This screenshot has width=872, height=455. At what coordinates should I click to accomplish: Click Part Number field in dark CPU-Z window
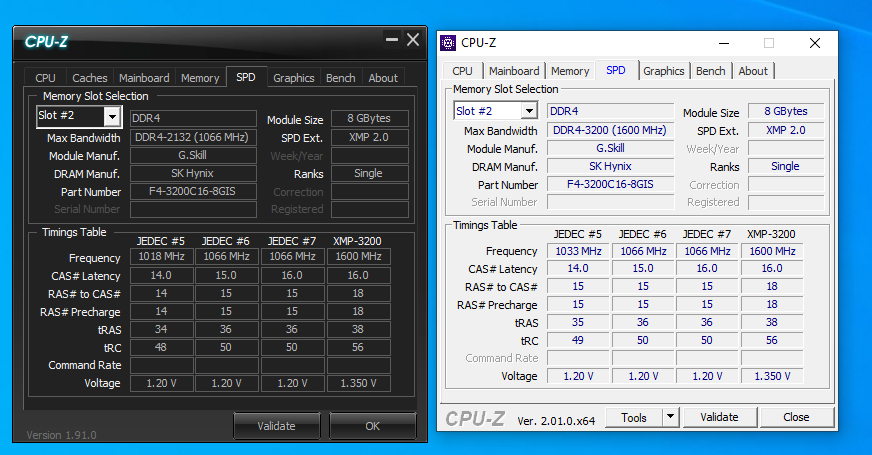tap(193, 191)
